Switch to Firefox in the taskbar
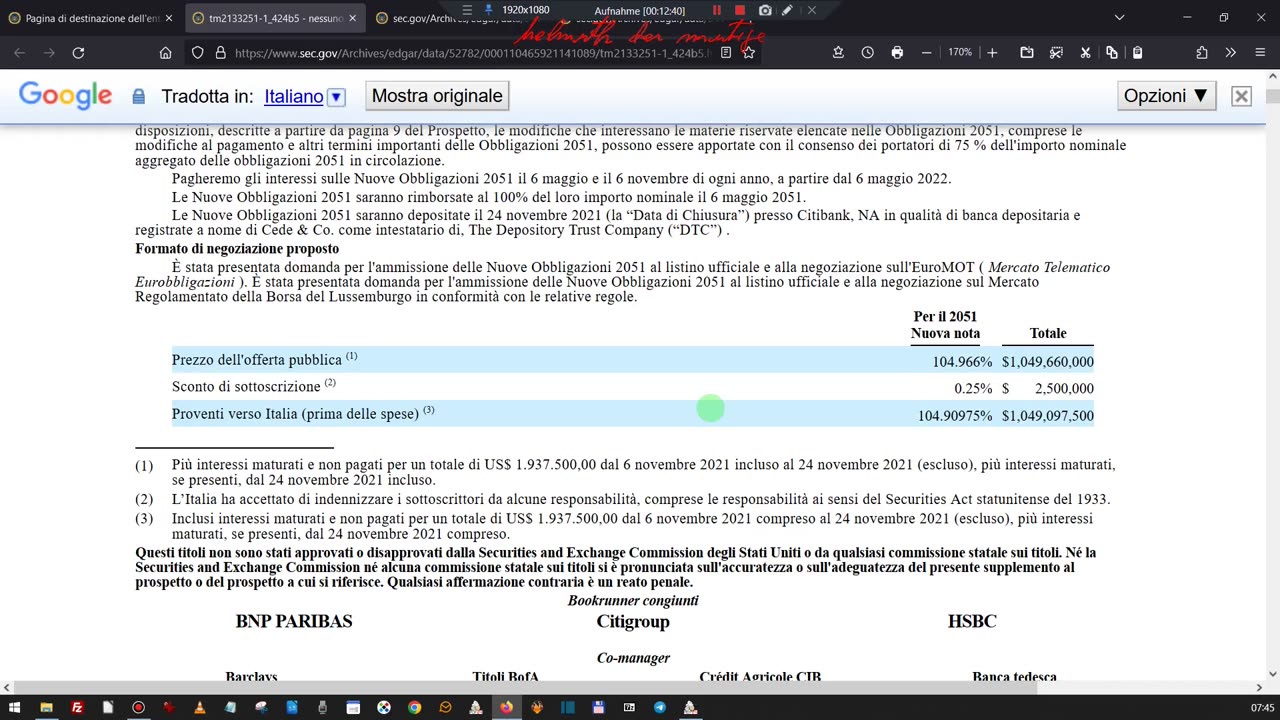The image size is (1280, 720). [506, 707]
